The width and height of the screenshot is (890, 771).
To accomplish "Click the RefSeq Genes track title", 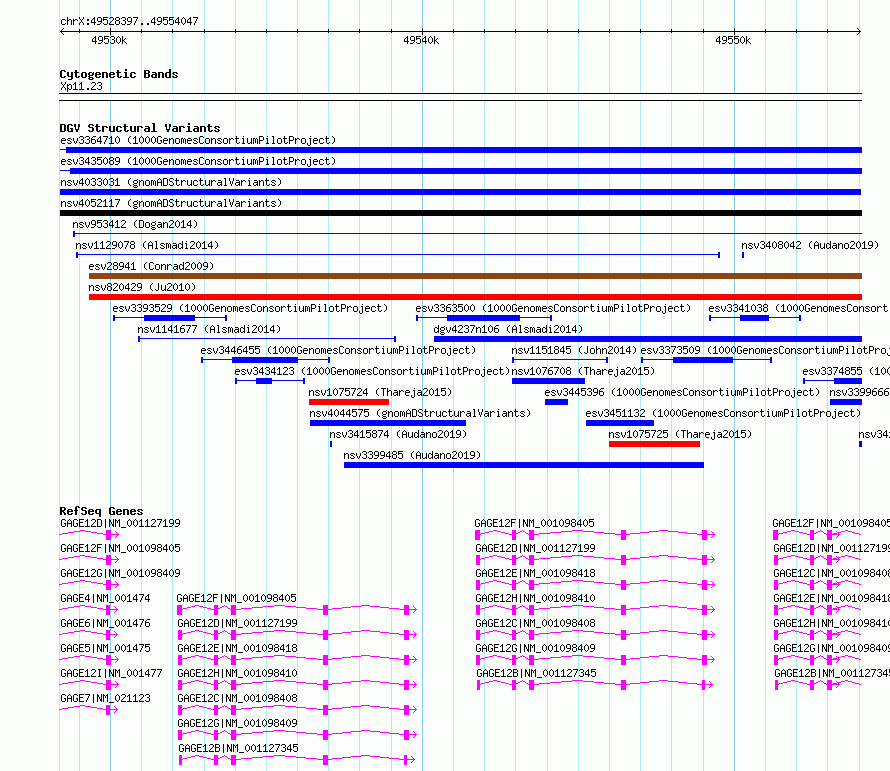I will point(101,510).
